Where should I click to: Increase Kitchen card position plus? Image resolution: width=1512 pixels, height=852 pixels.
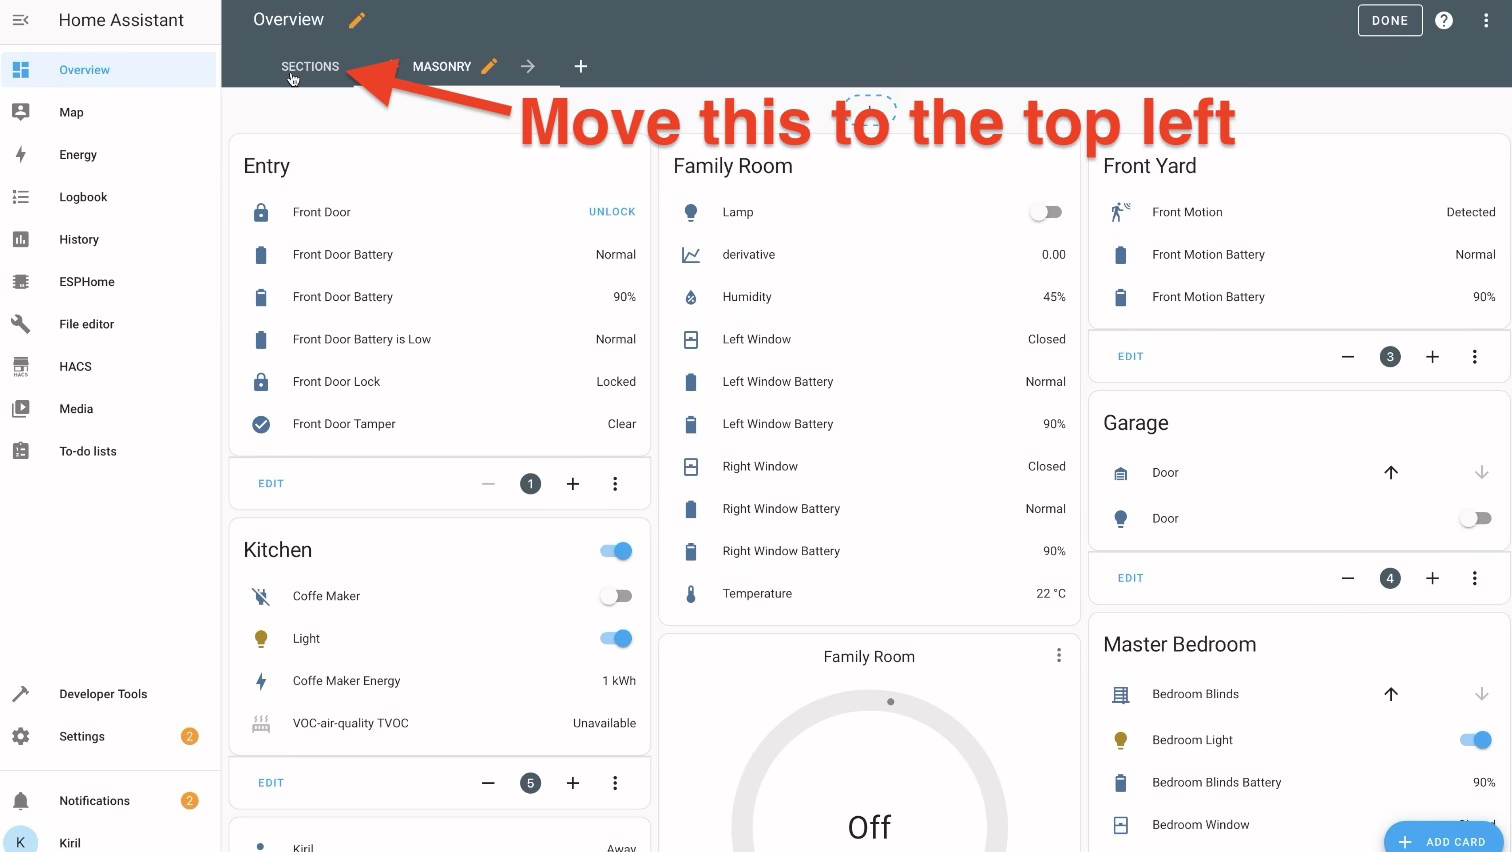tap(573, 783)
